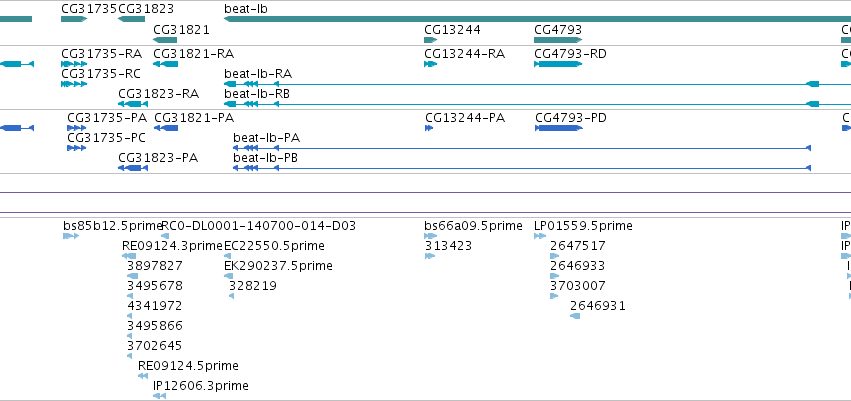Select the CG31823 gene glyph
The image size is (851, 401).
[x=131, y=19]
